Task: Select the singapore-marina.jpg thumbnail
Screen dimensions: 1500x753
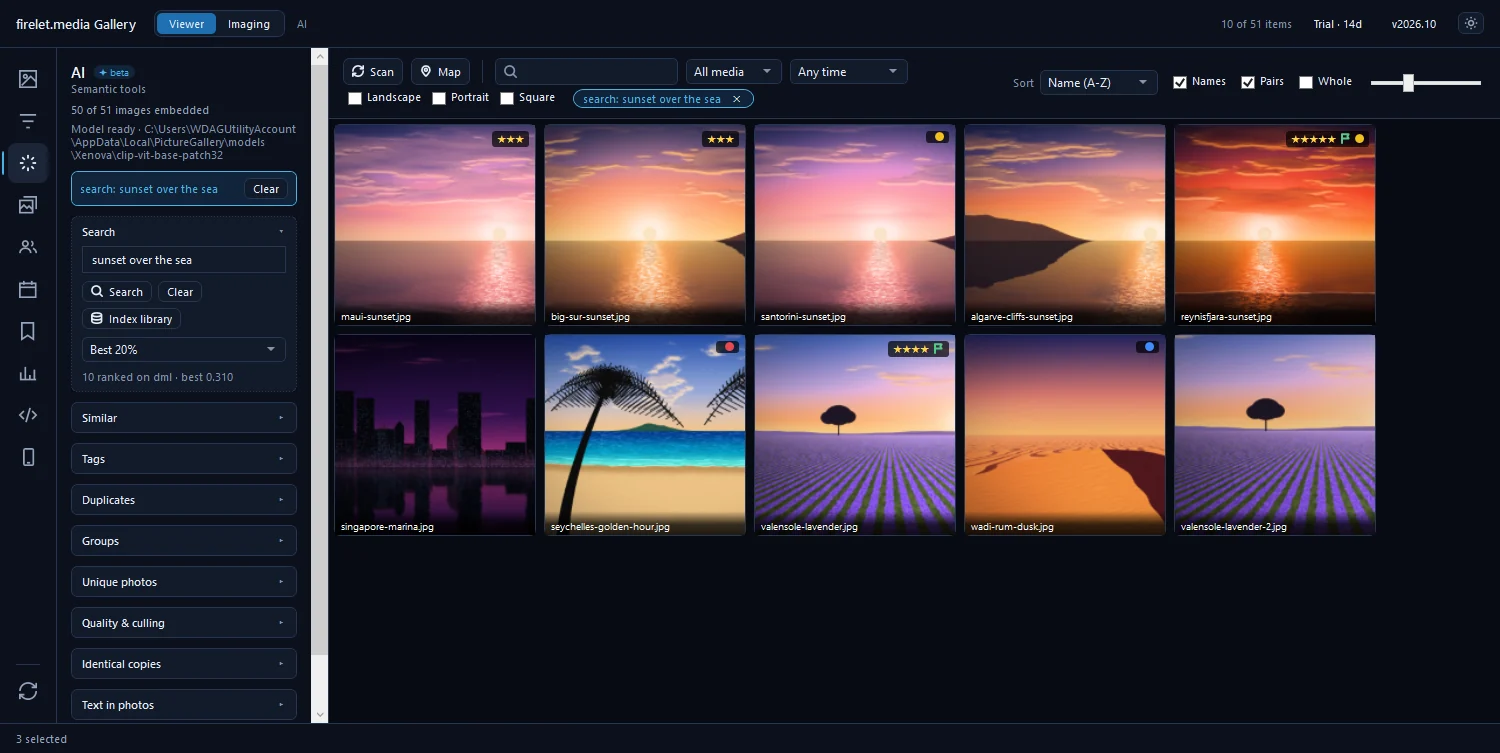Action: pyautogui.click(x=435, y=435)
